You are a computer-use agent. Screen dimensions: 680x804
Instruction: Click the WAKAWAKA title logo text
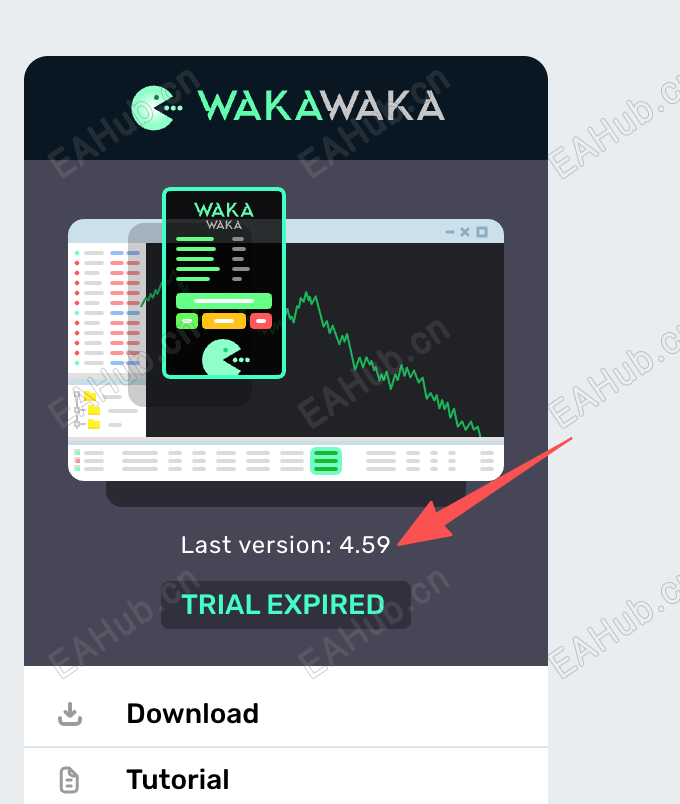(321, 106)
